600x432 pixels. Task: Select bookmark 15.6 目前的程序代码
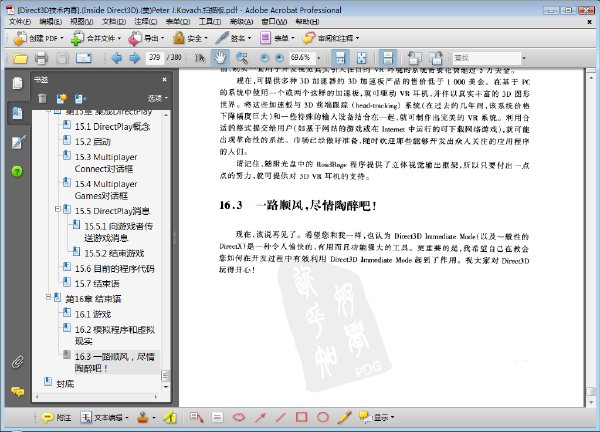click(114, 269)
